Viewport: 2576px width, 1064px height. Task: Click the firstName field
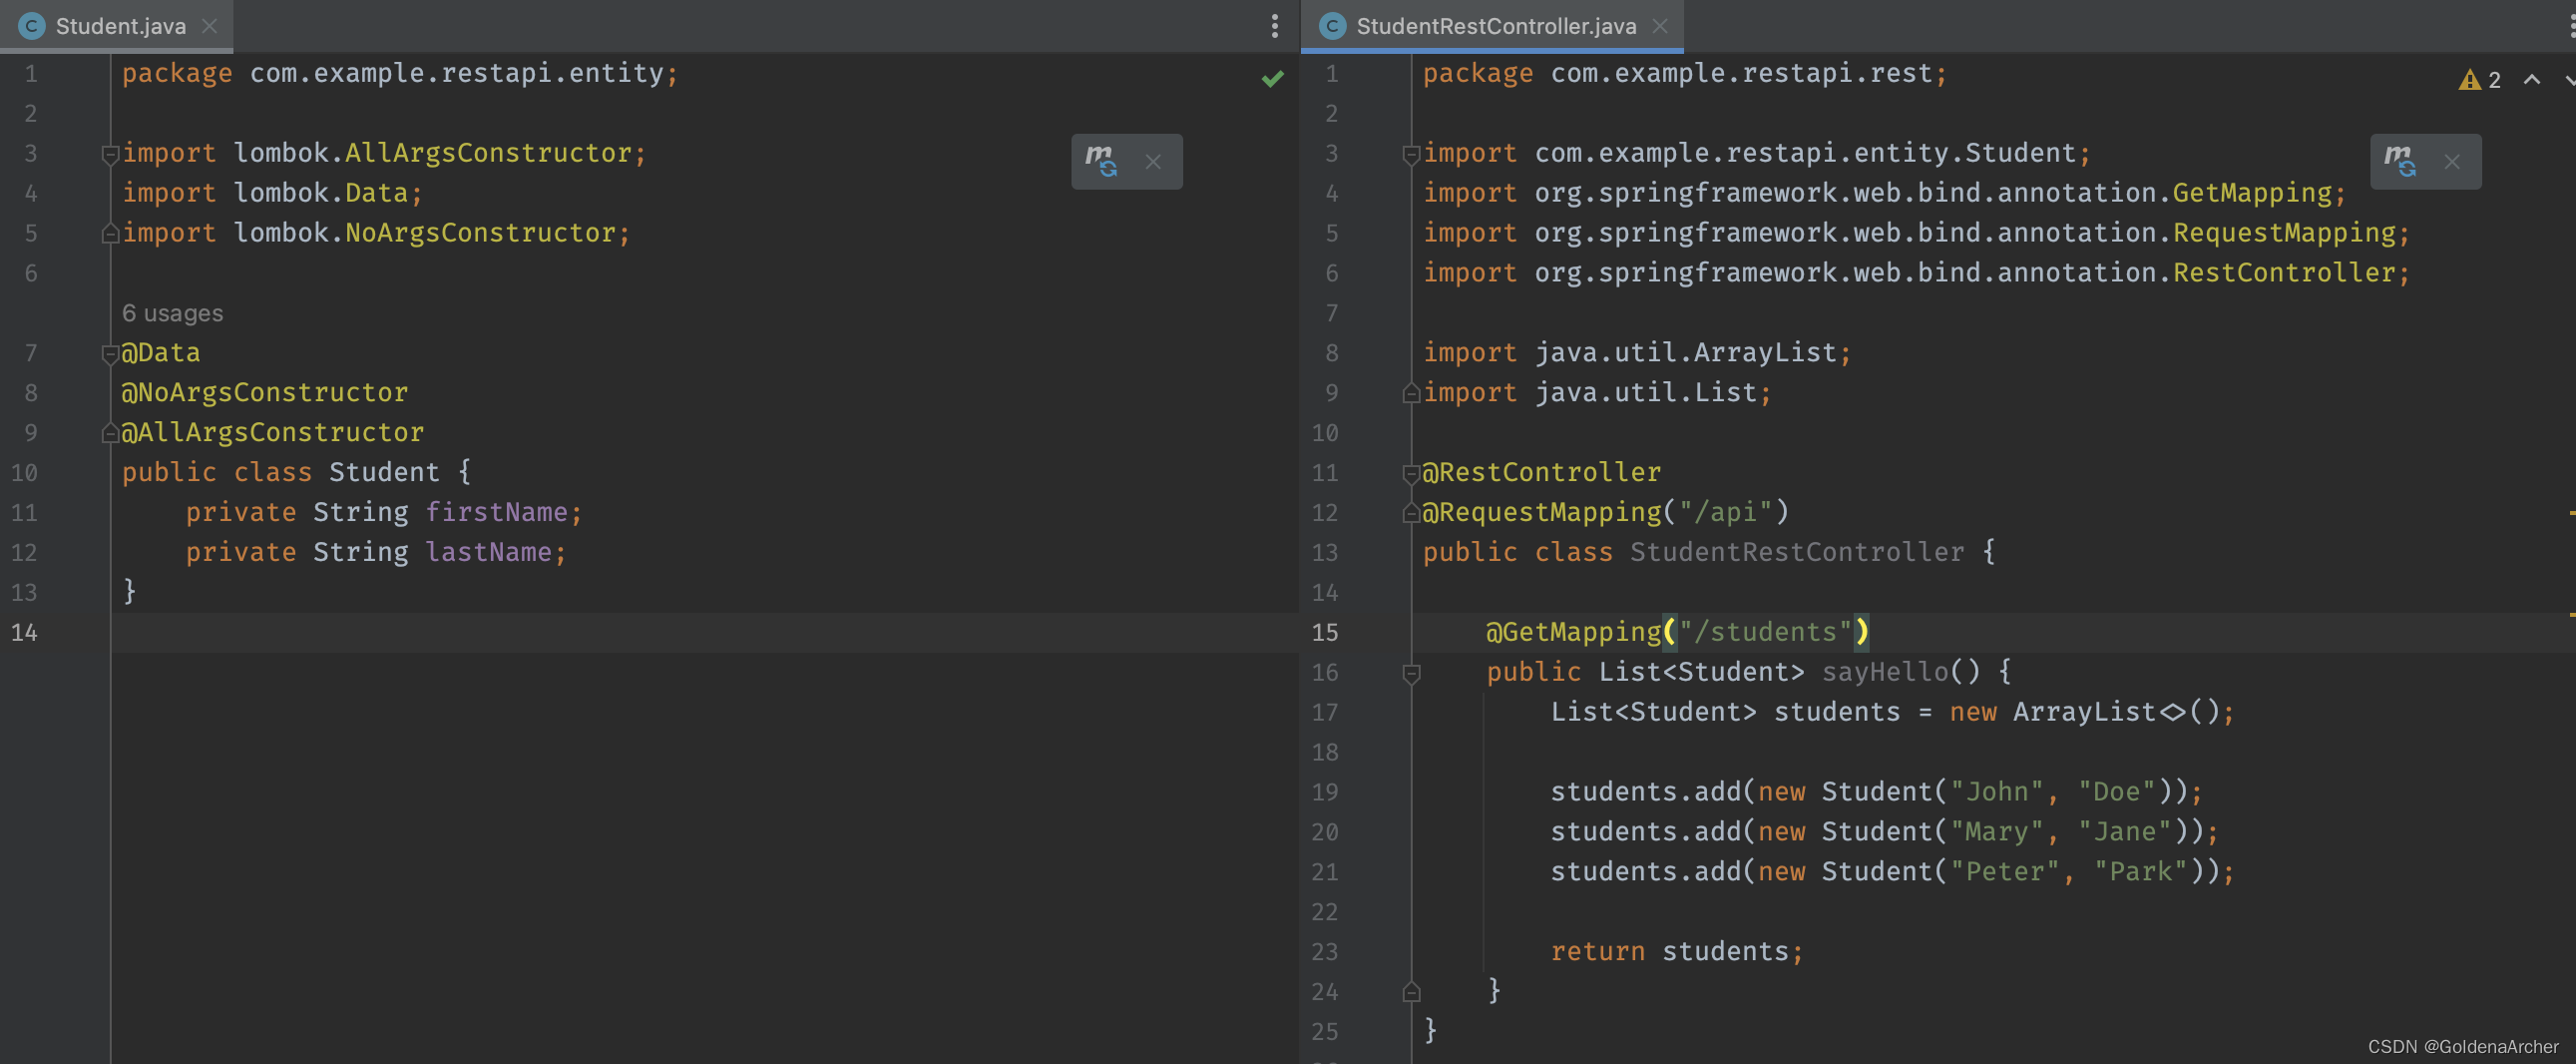pos(496,512)
